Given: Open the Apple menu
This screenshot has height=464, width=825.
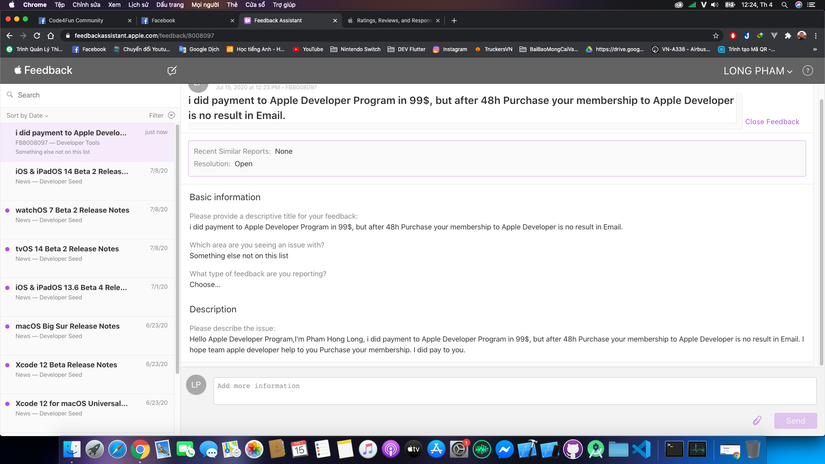Looking at the screenshot, I should [x=12, y=5].
